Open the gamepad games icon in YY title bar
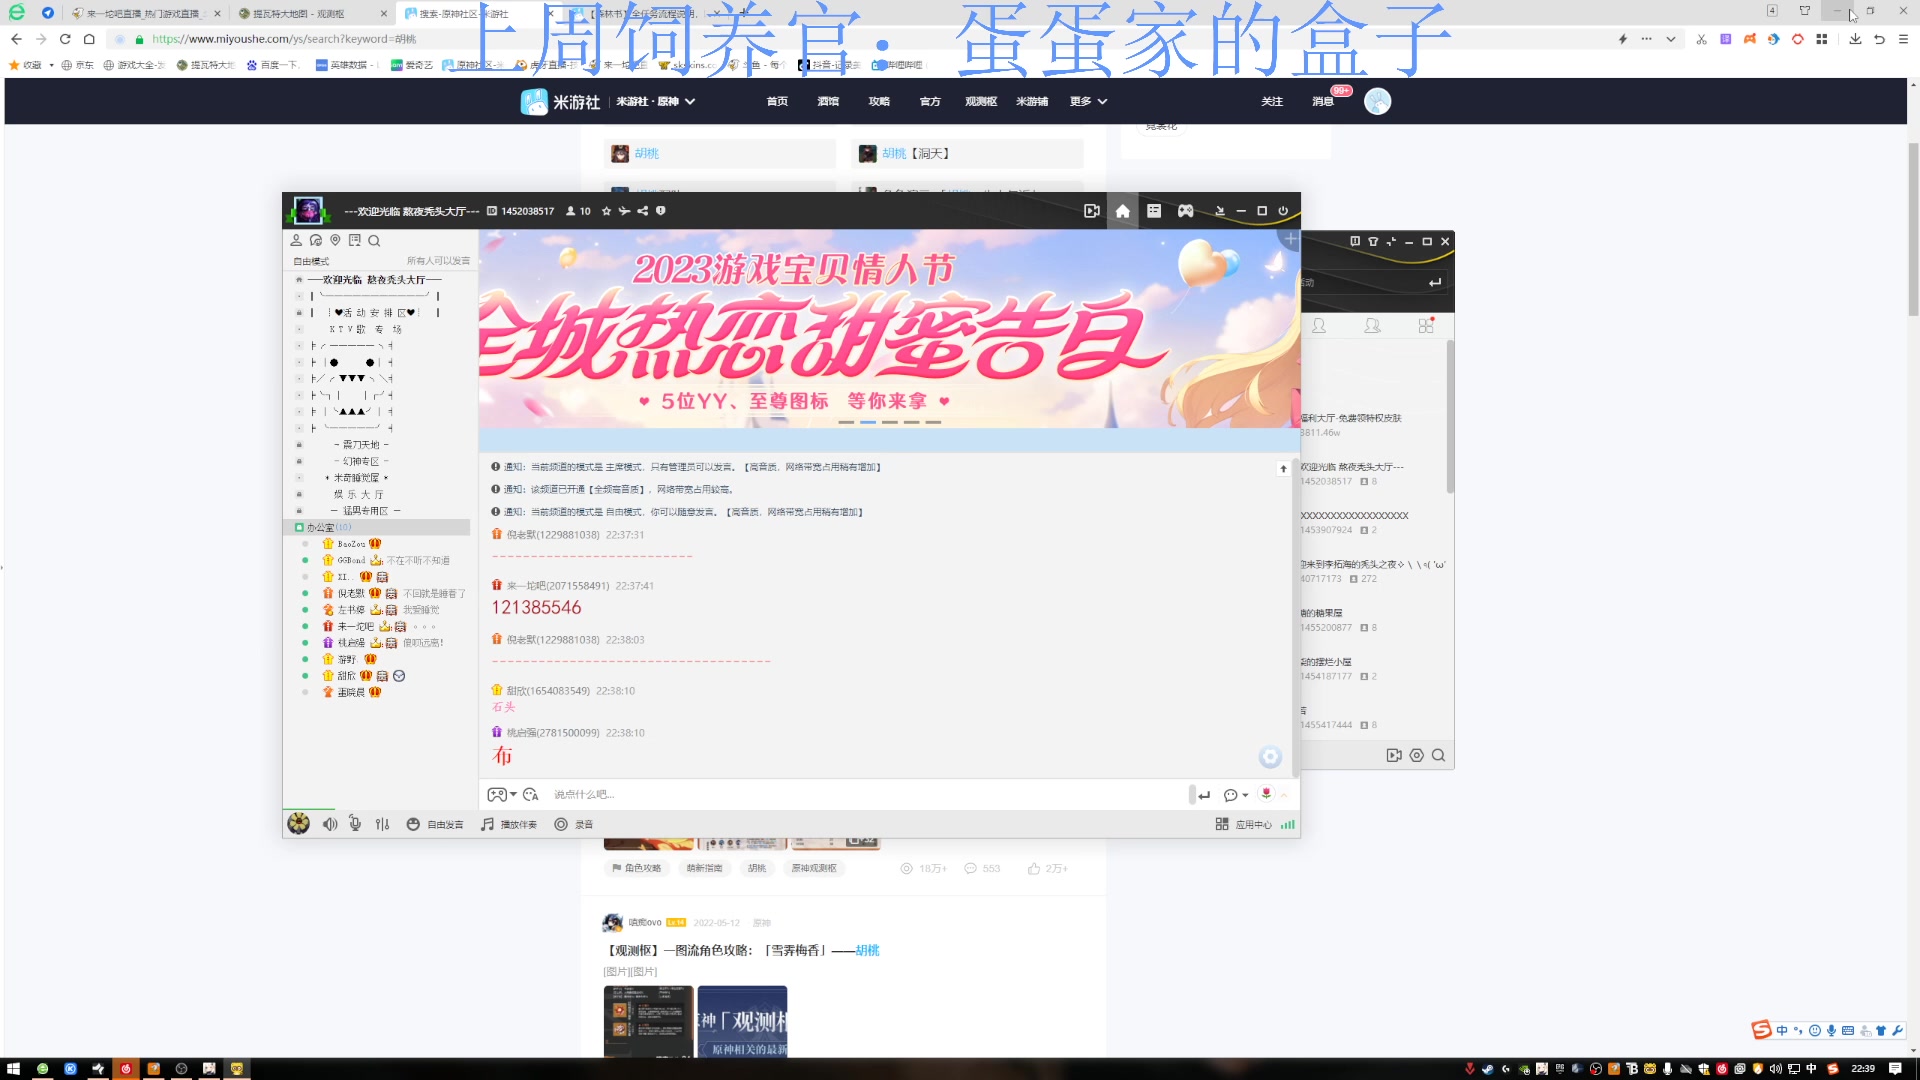Viewport: 1920px width, 1080px height. [x=1186, y=211]
